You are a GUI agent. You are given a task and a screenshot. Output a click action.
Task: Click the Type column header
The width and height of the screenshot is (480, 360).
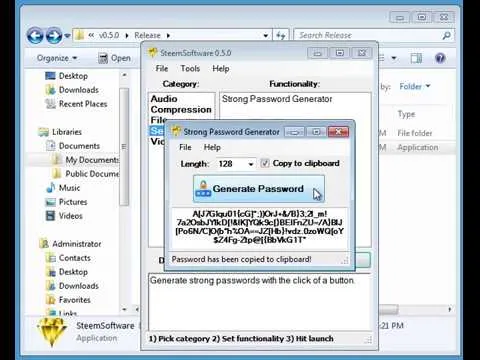(x=406, y=114)
